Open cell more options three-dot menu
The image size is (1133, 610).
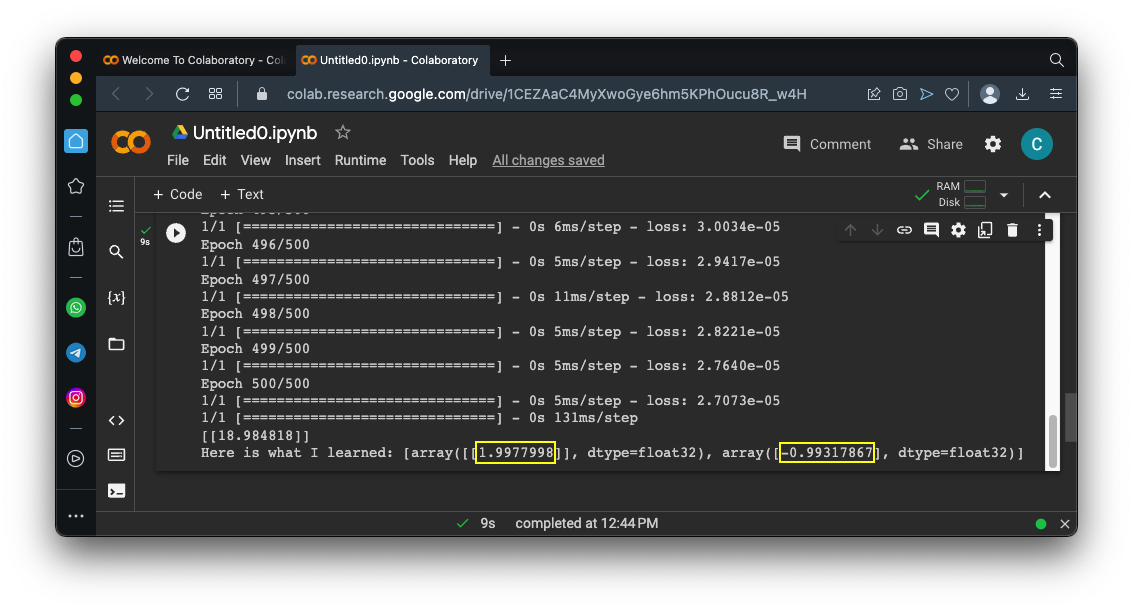click(x=1039, y=230)
